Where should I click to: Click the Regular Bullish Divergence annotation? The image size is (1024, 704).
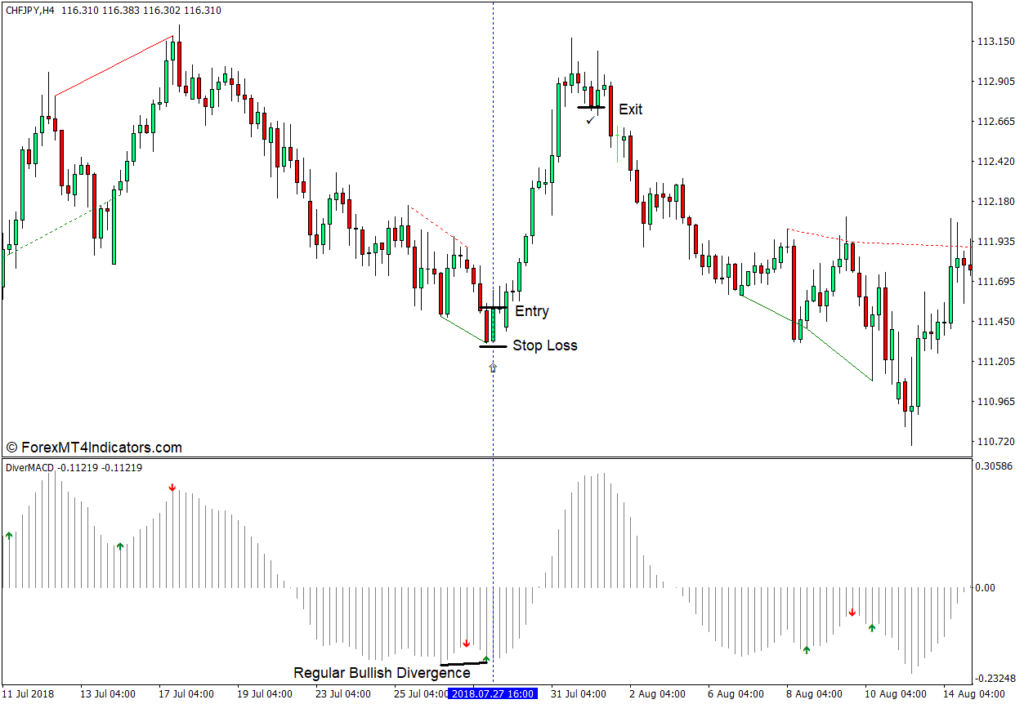[381, 673]
